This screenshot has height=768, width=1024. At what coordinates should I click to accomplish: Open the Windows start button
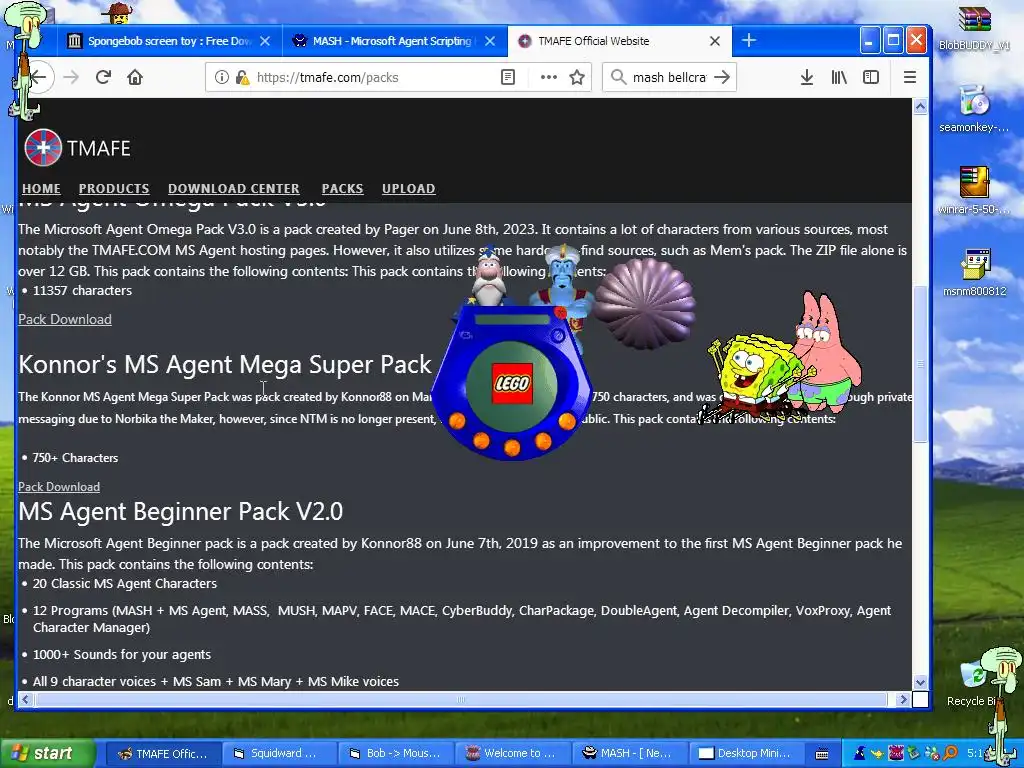click(x=46, y=753)
